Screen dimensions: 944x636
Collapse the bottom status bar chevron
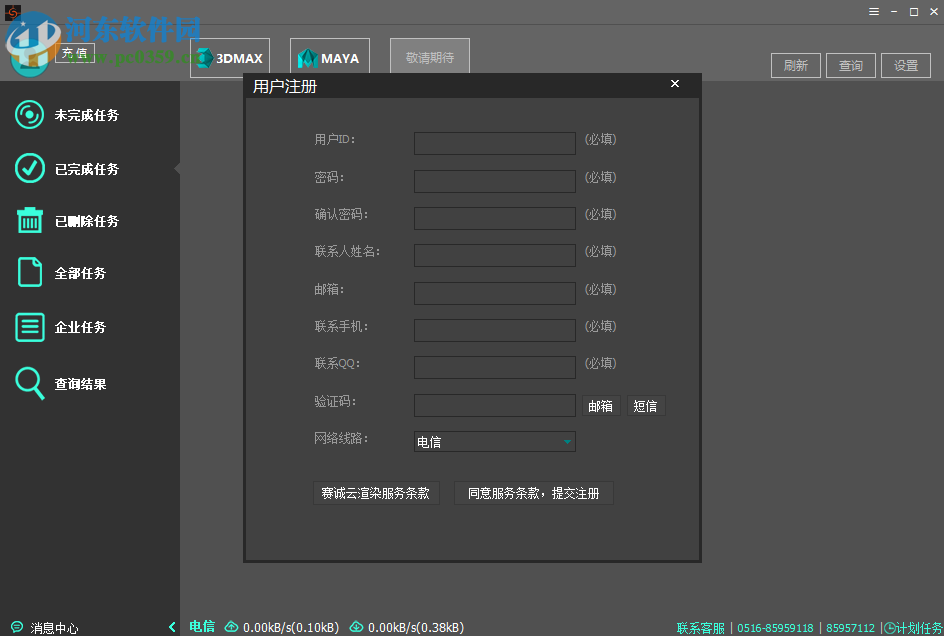pos(170,628)
